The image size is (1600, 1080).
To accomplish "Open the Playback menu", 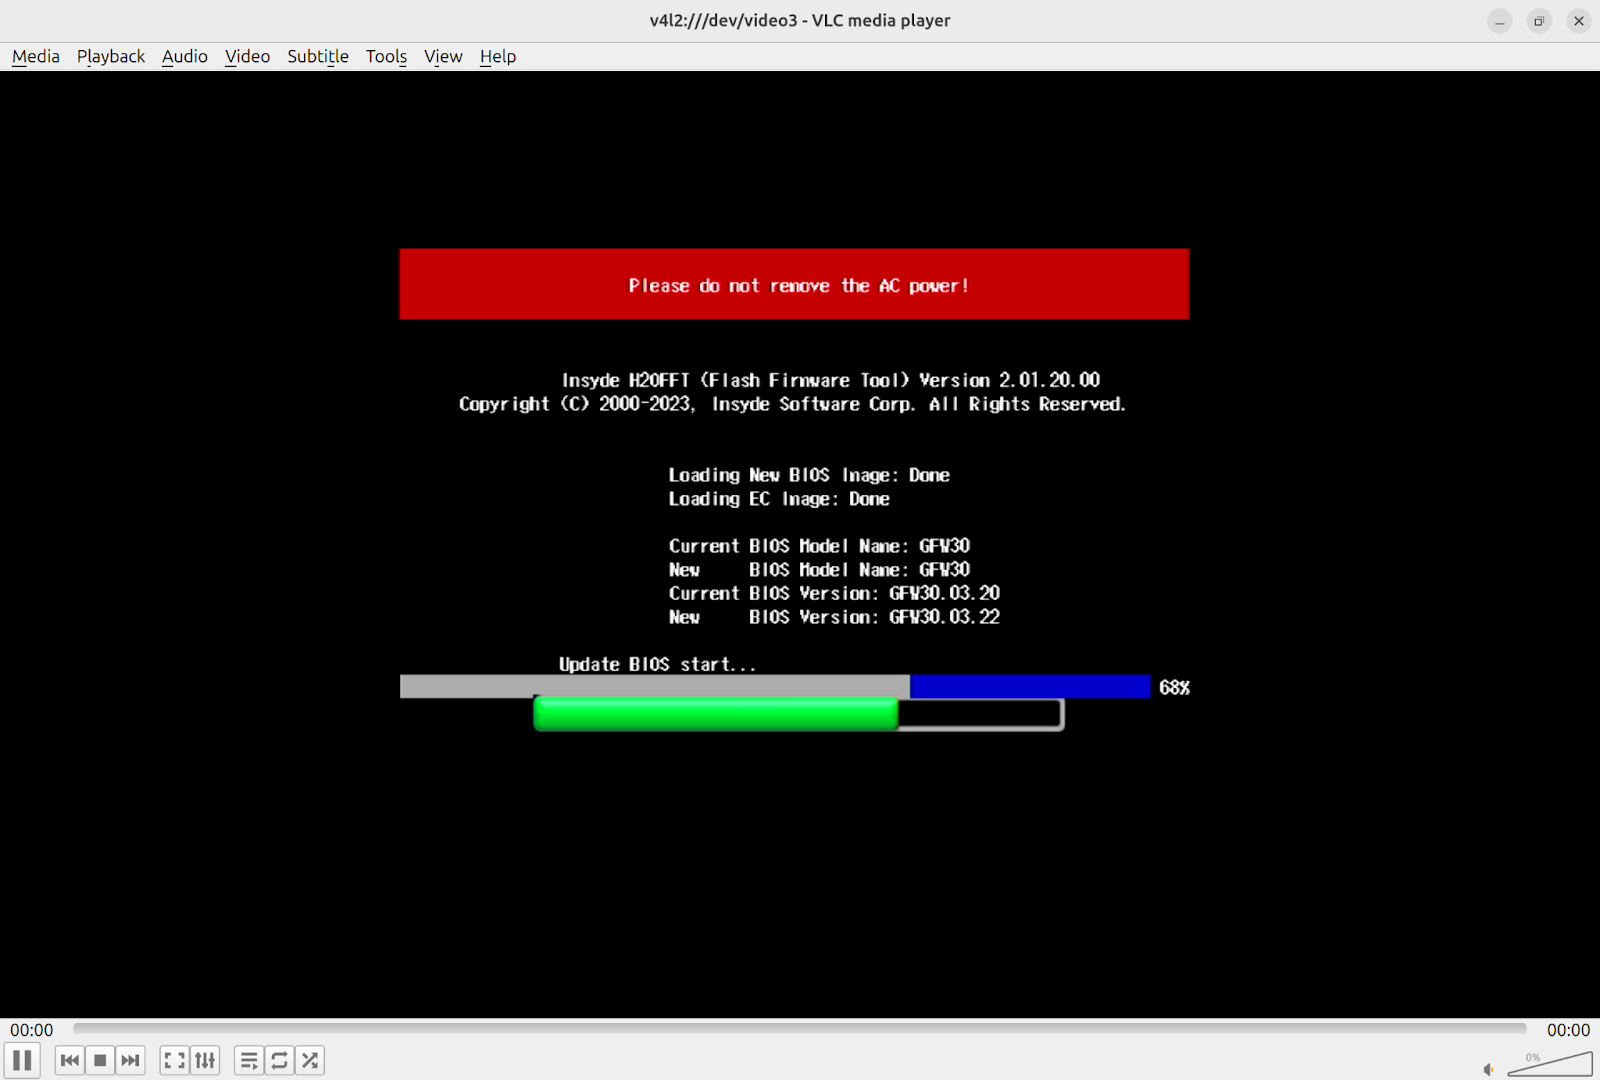I will pyautogui.click(x=111, y=56).
